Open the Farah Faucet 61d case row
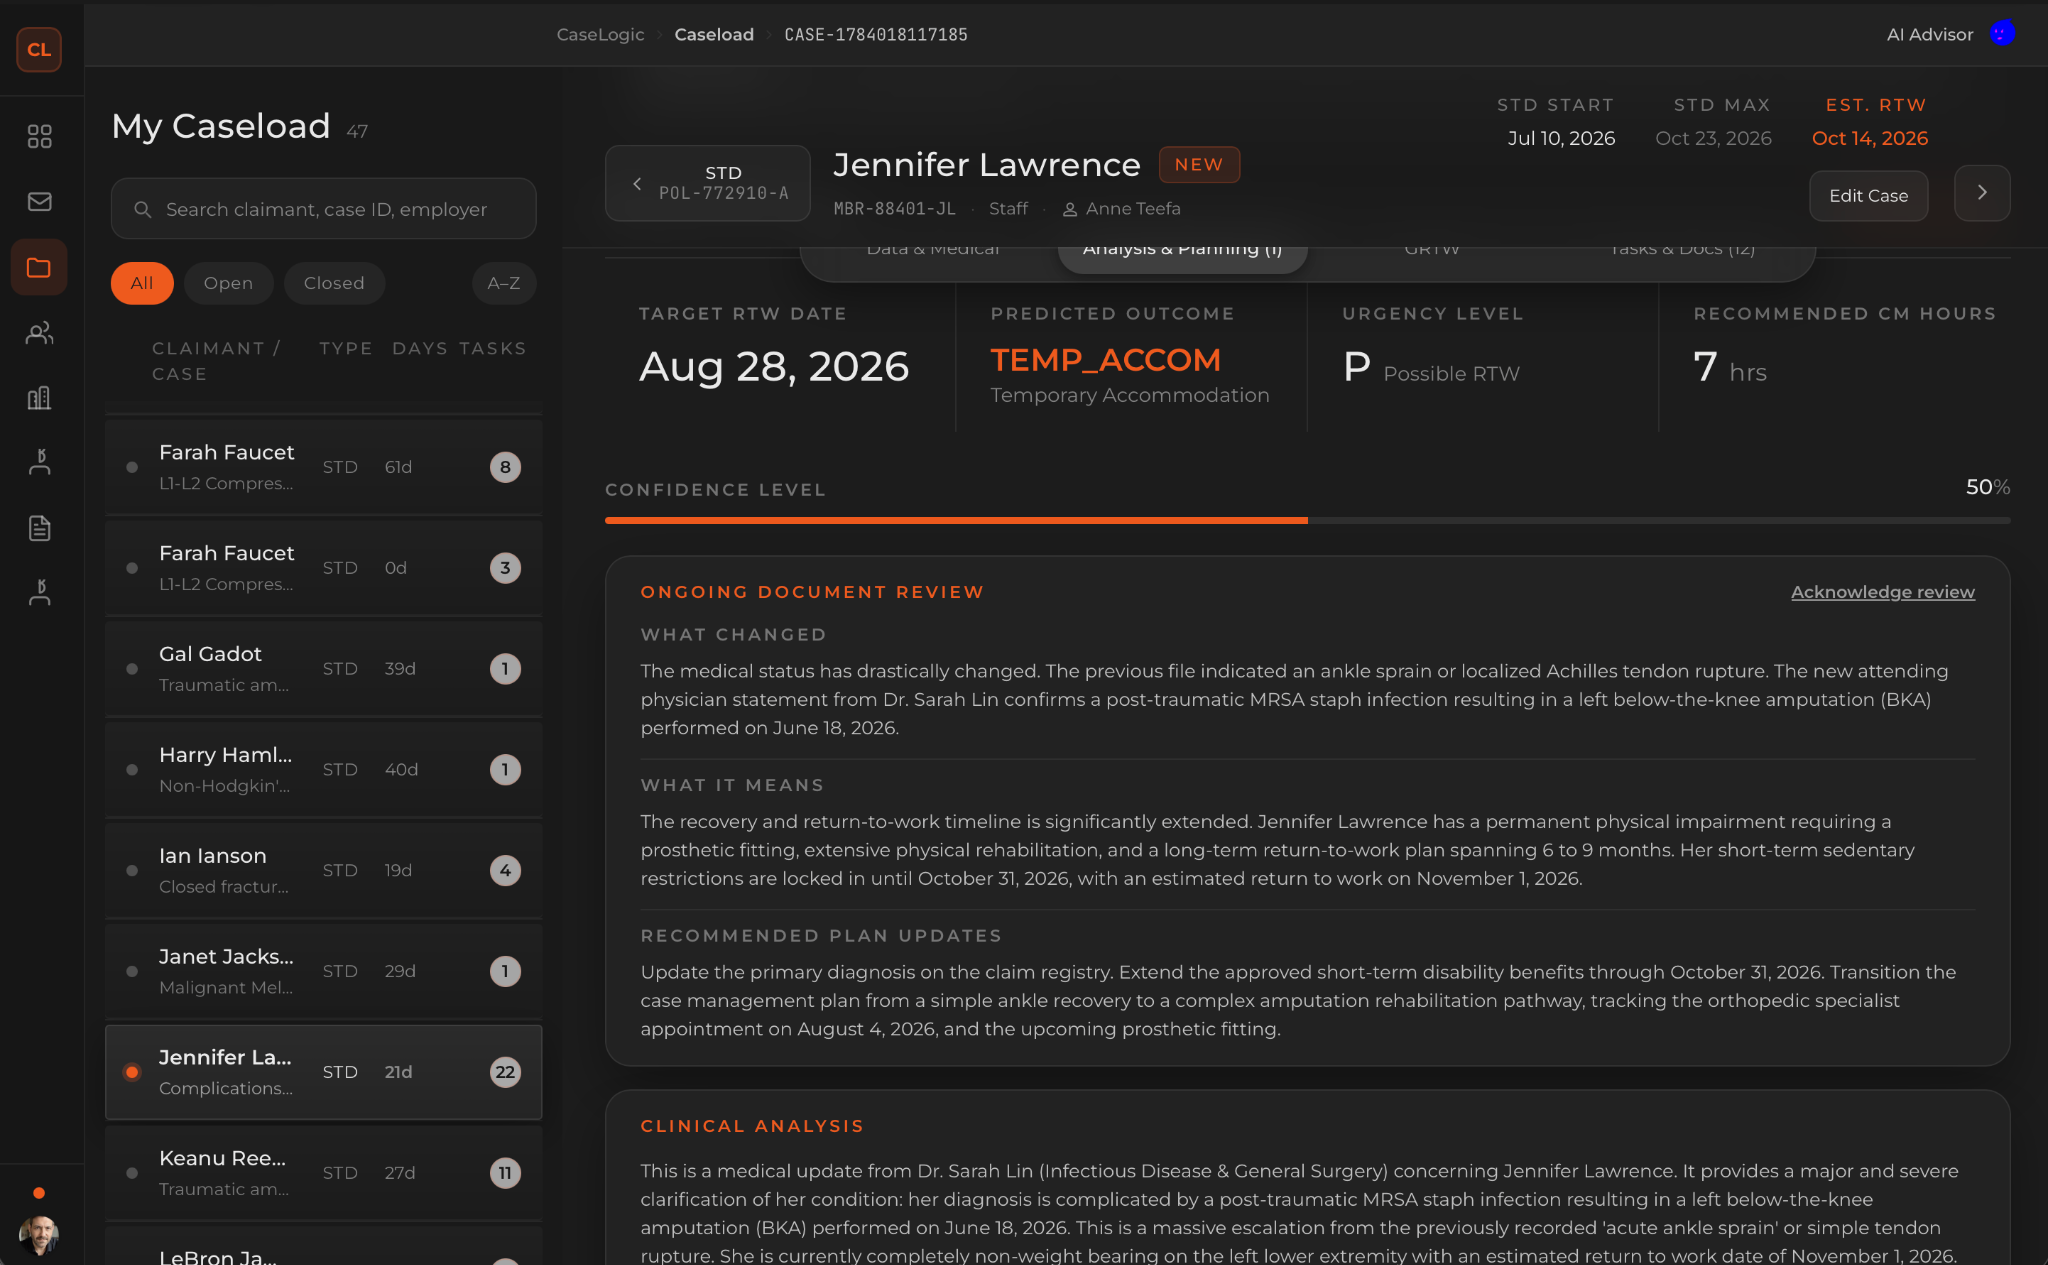Viewport: 2048px width, 1265px height. click(324, 467)
